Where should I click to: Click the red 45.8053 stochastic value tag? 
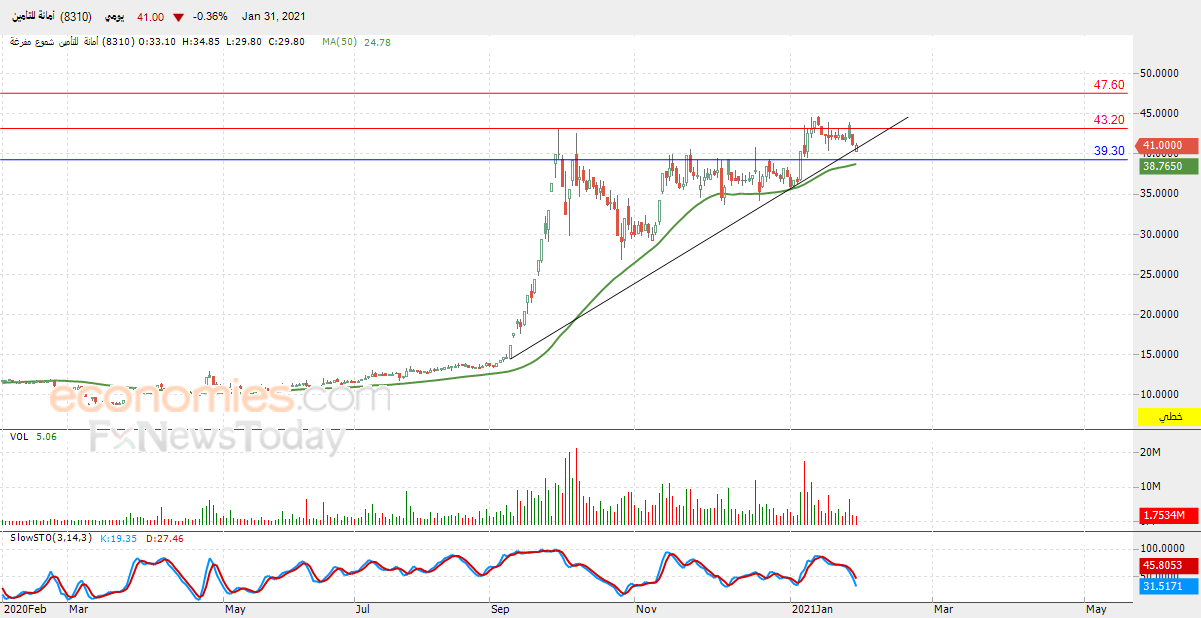(1167, 564)
